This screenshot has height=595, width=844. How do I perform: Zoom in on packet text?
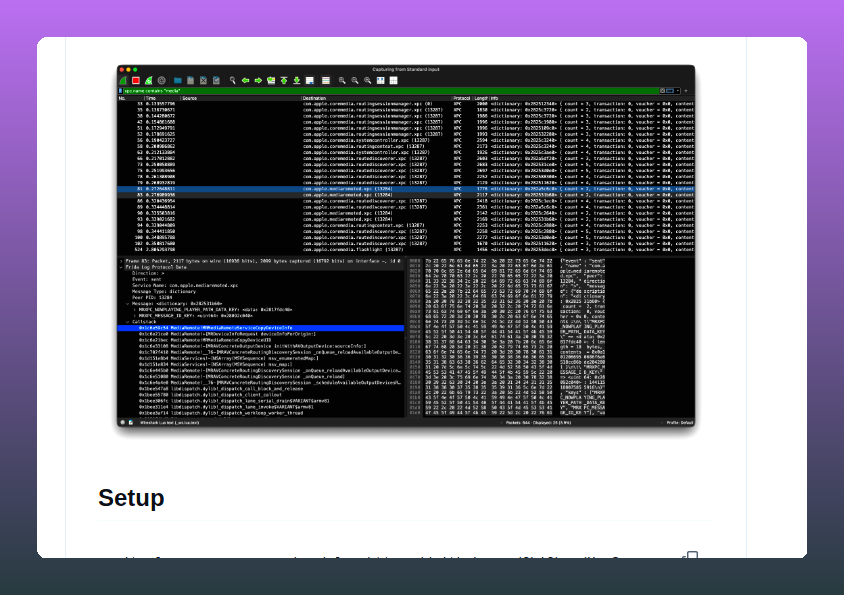click(x=342, y=80)
